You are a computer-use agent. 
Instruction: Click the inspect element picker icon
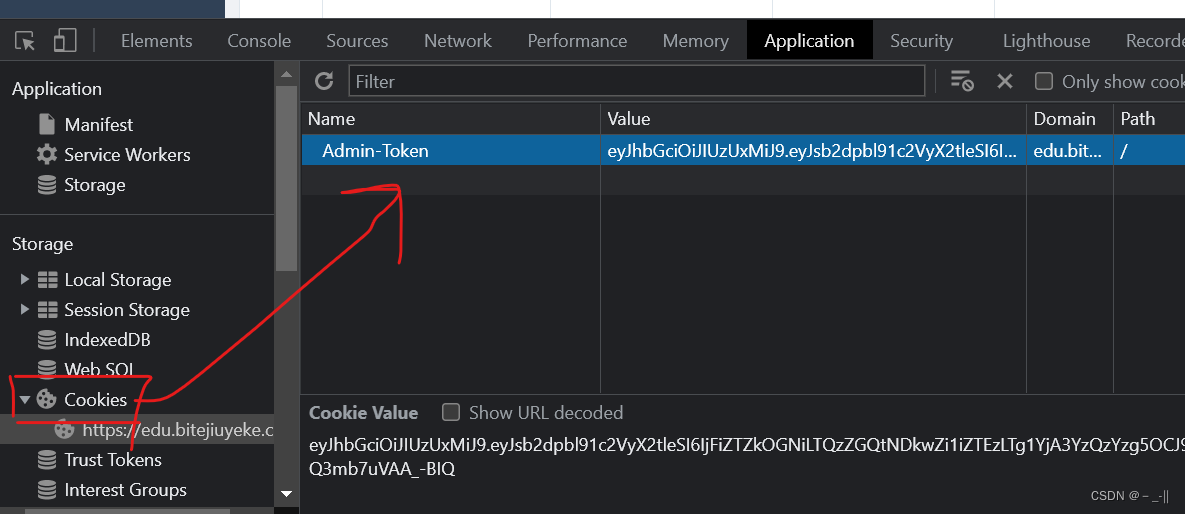click(x=25, y=41)
